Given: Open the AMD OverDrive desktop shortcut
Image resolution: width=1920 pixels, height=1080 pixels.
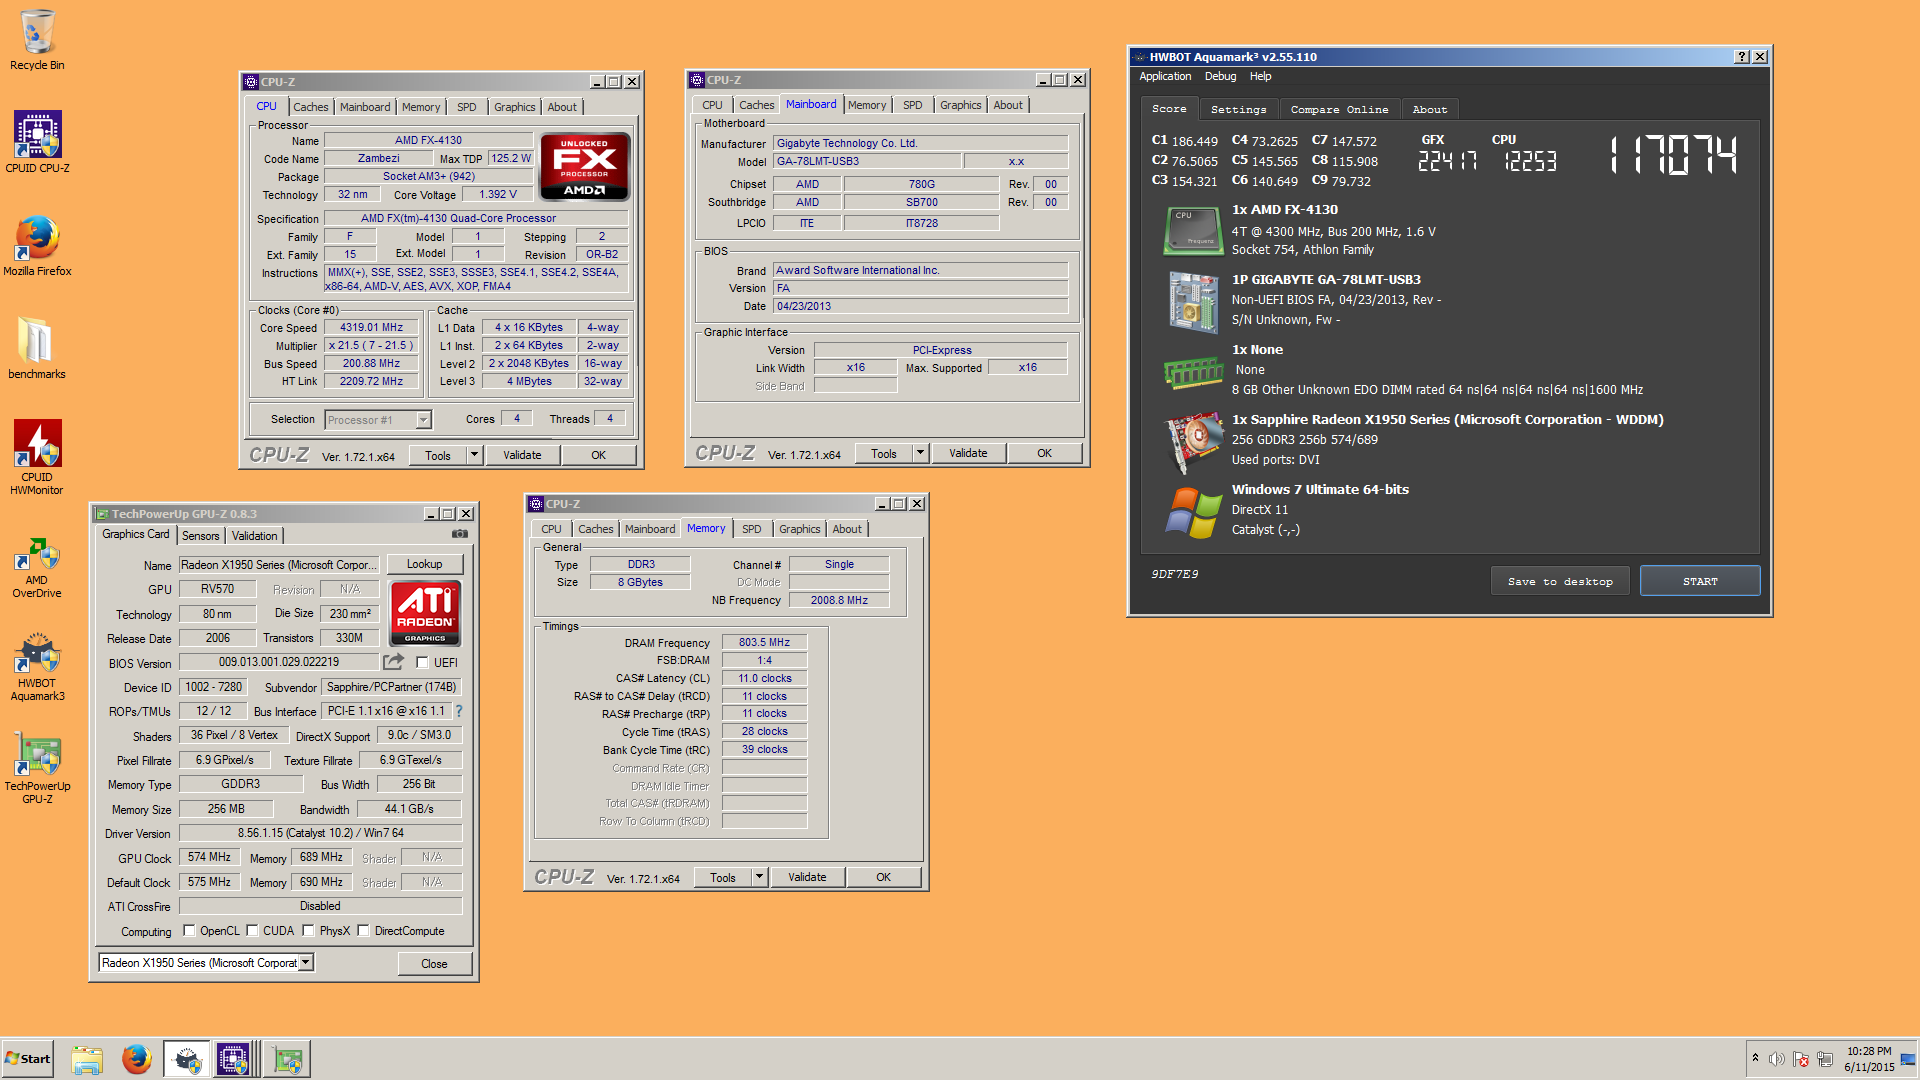Looking at the screenshot, I should 37,569.
